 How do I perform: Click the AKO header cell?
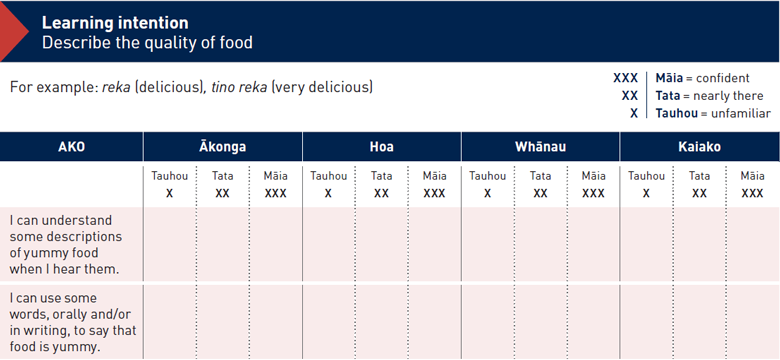pos(72,147)
